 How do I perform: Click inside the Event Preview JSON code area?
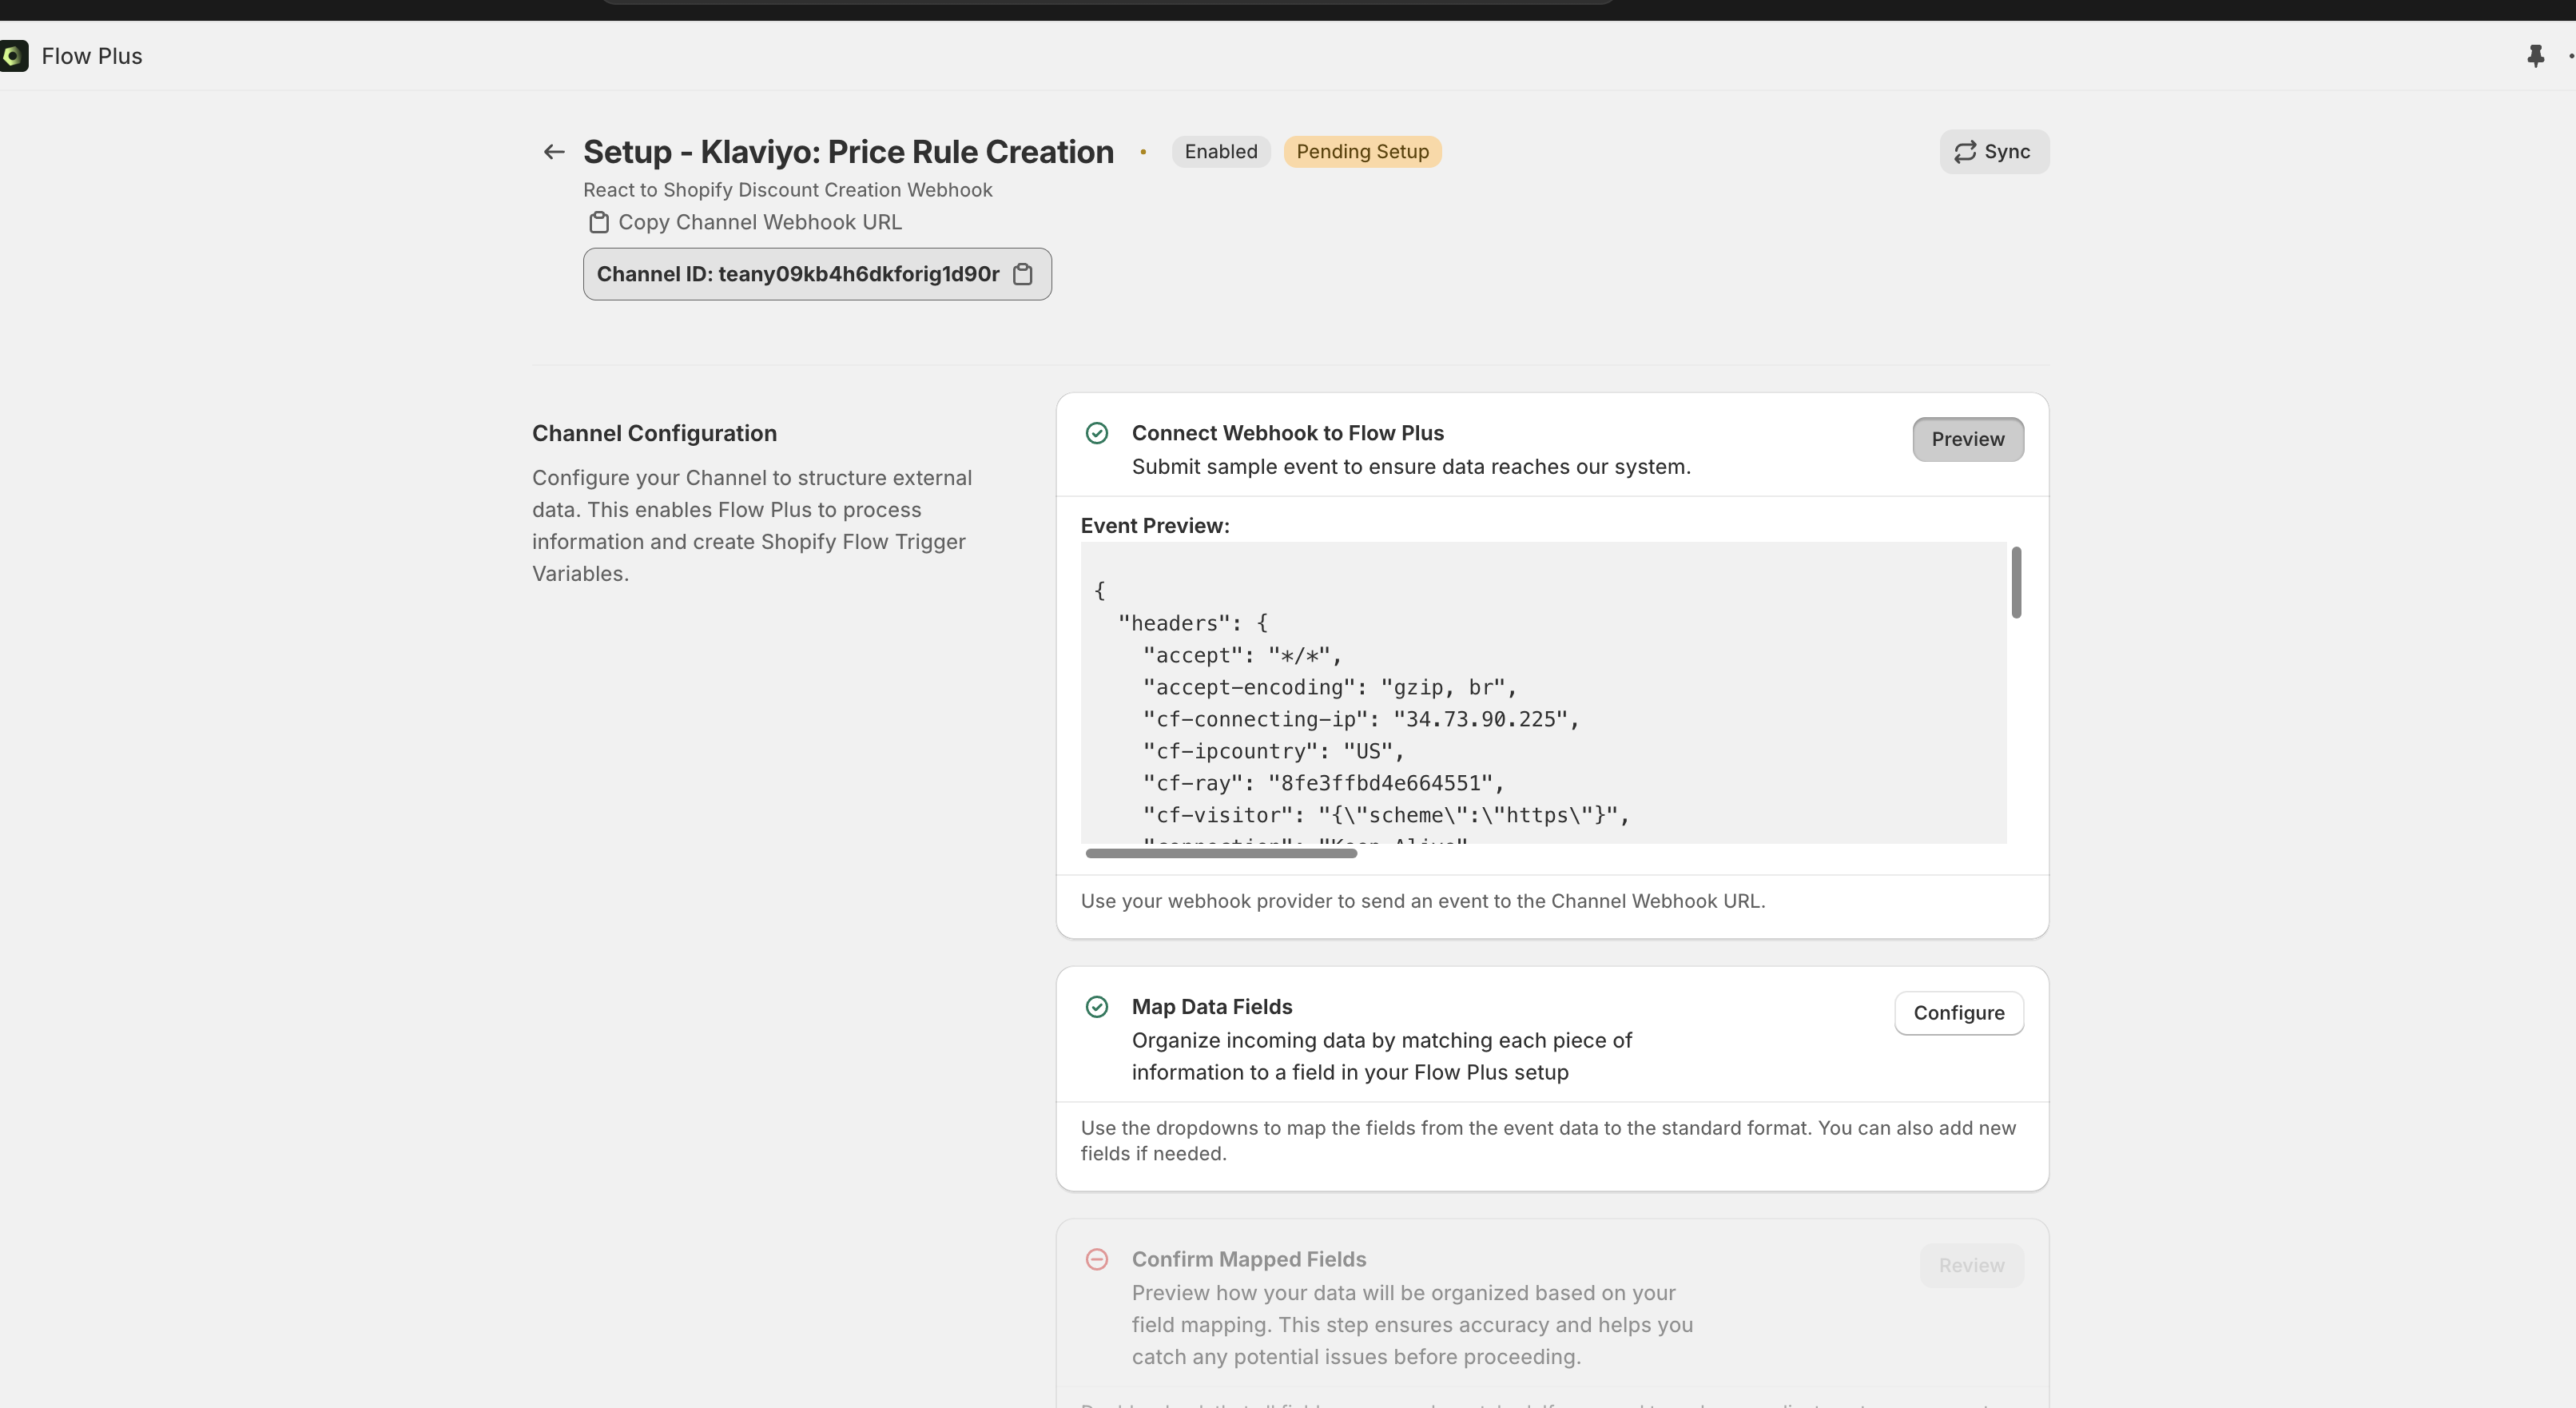pyautogui.click(x=1540, y=700)
